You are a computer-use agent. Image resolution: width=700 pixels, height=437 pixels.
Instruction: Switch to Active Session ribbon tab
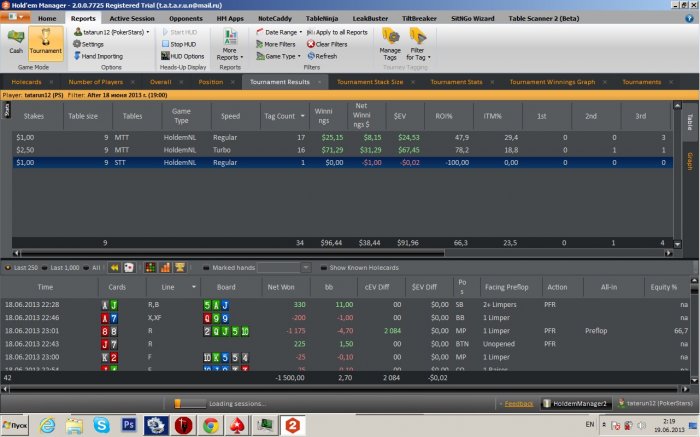132,18
